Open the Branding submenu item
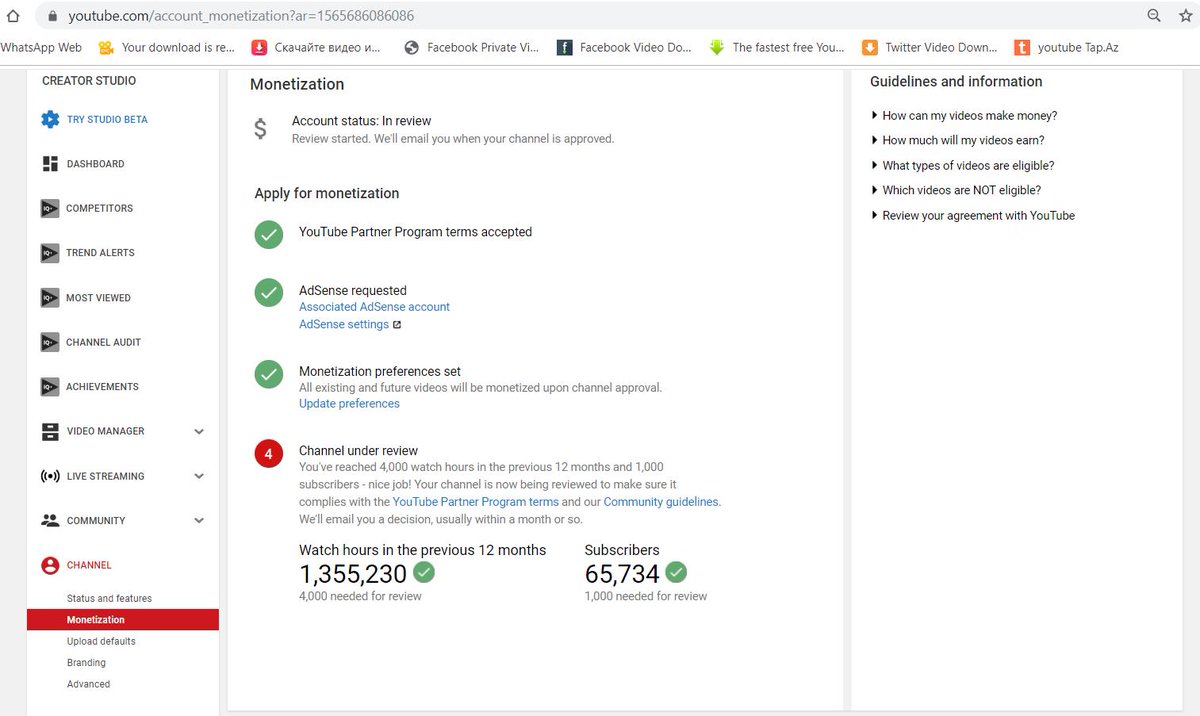Image resolution: width=1200 pixels, height=716 pixels. point(86,663)
